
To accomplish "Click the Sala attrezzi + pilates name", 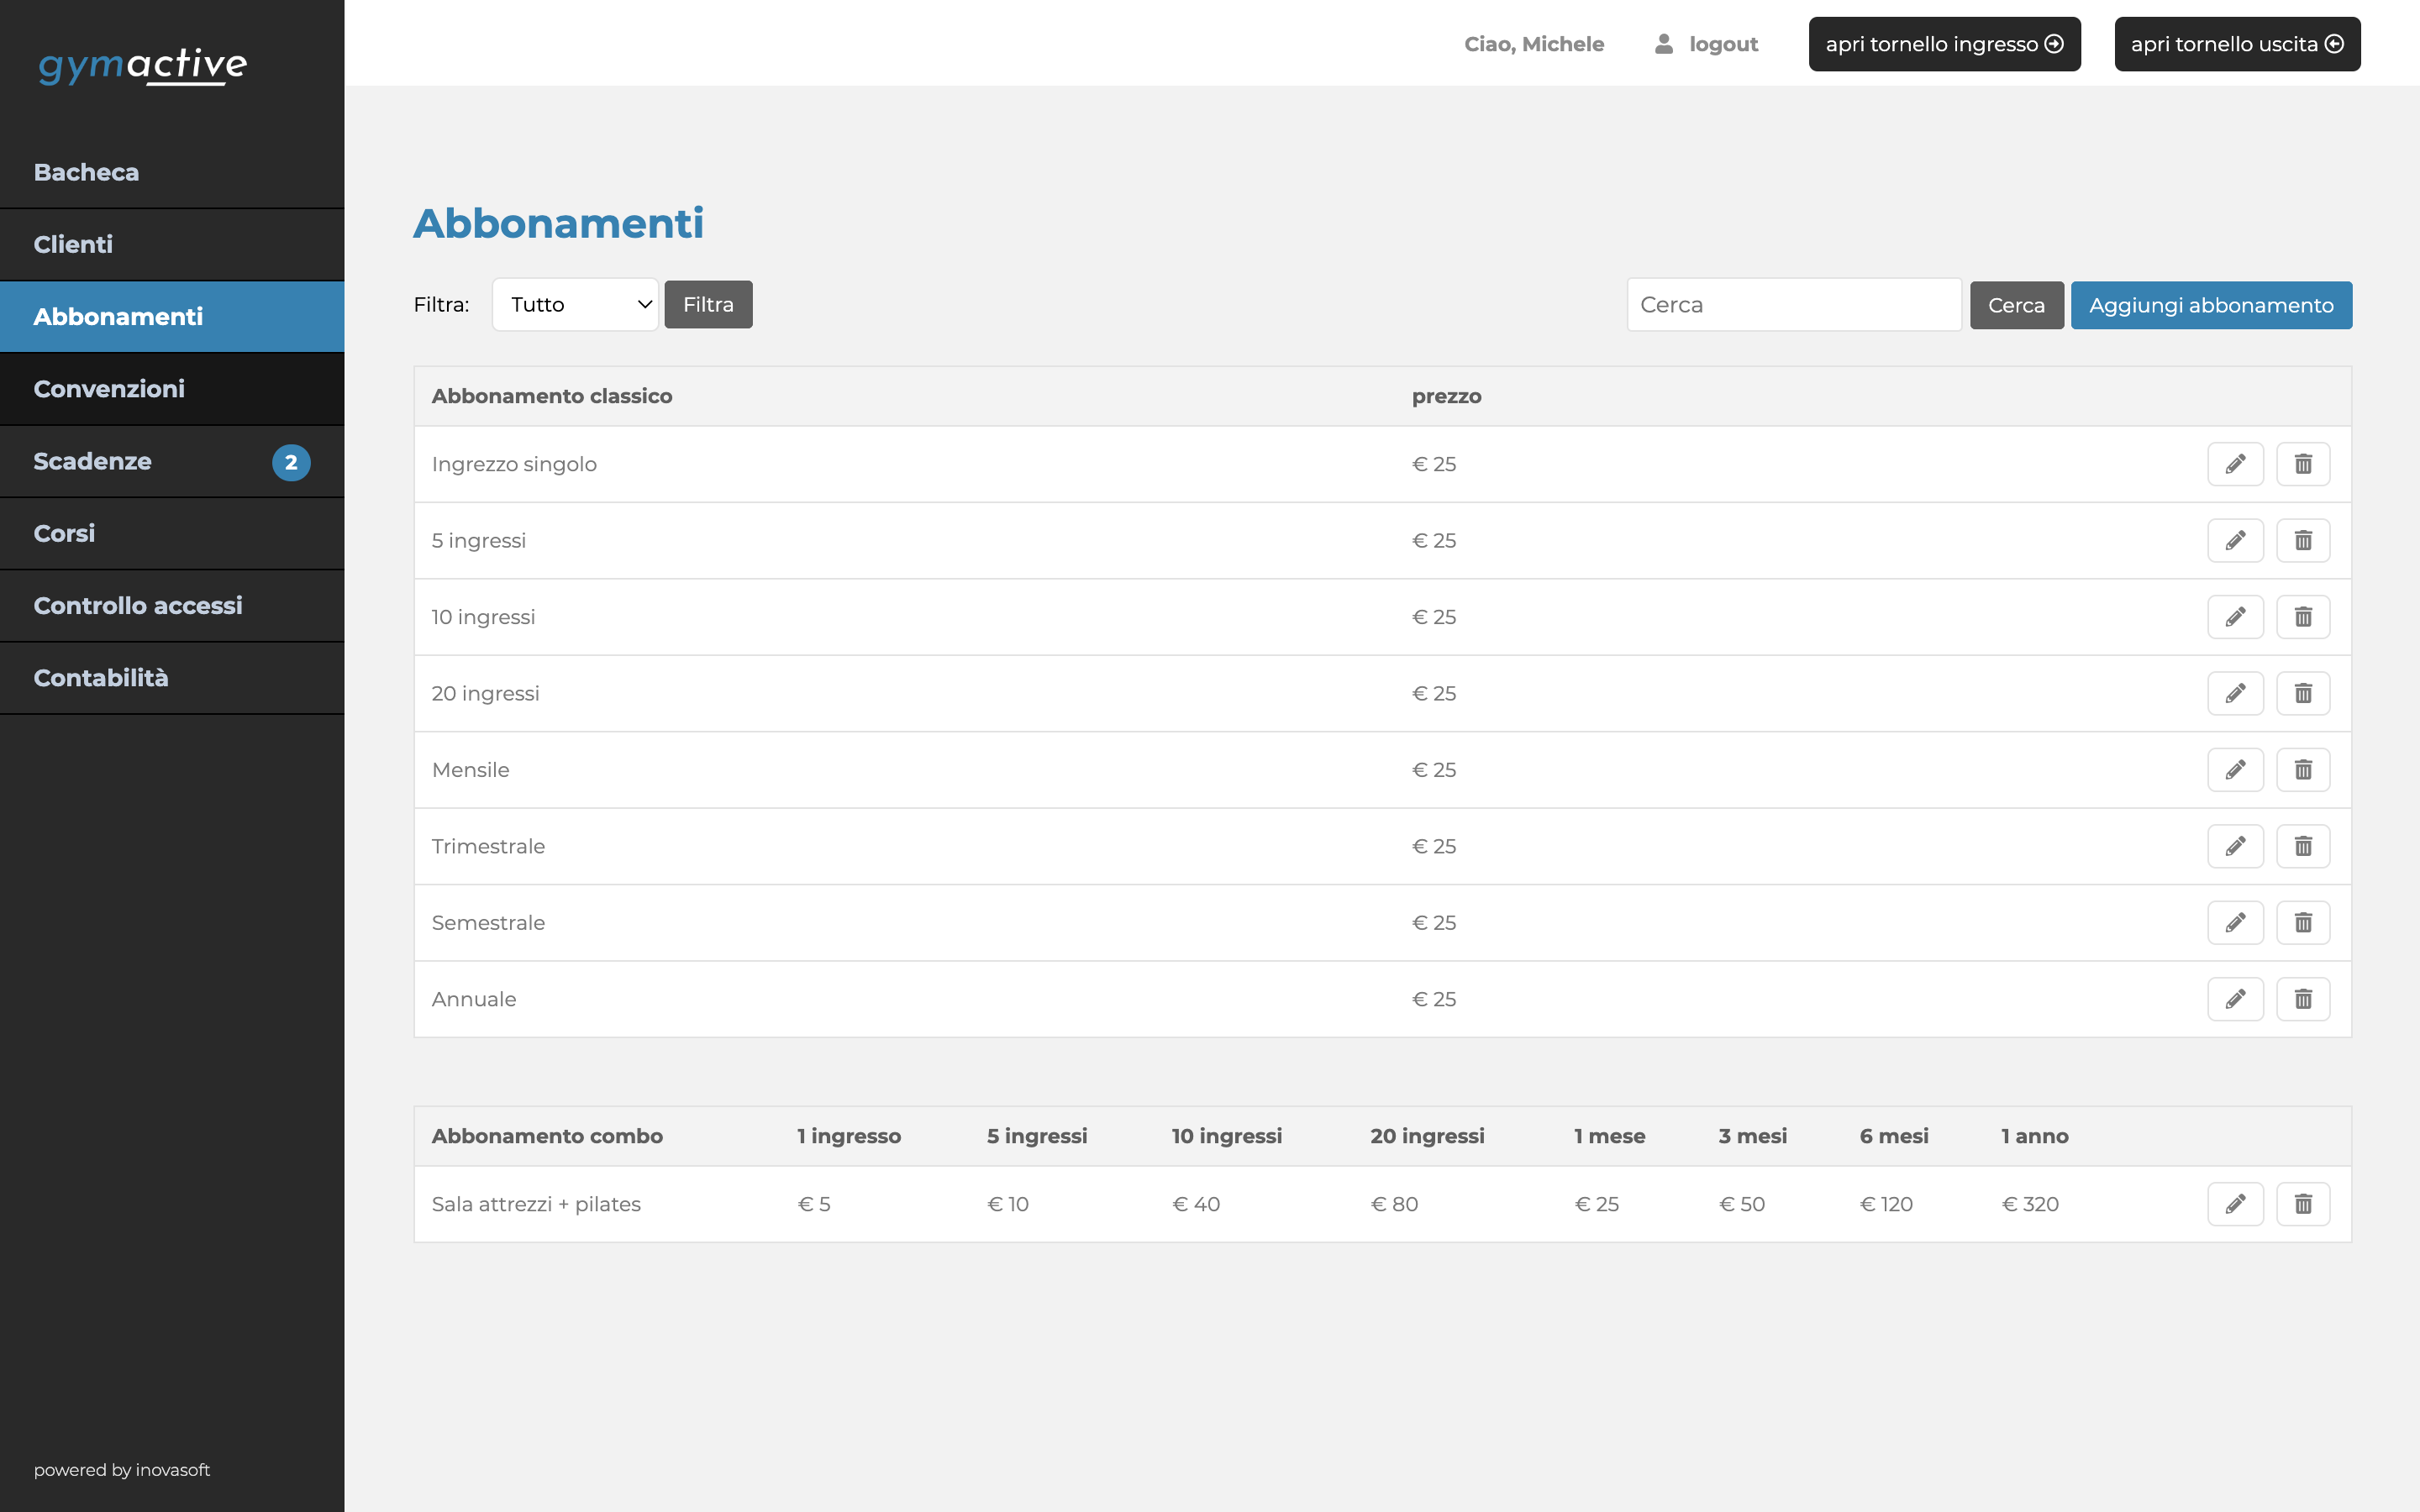I will [536, 1204].
